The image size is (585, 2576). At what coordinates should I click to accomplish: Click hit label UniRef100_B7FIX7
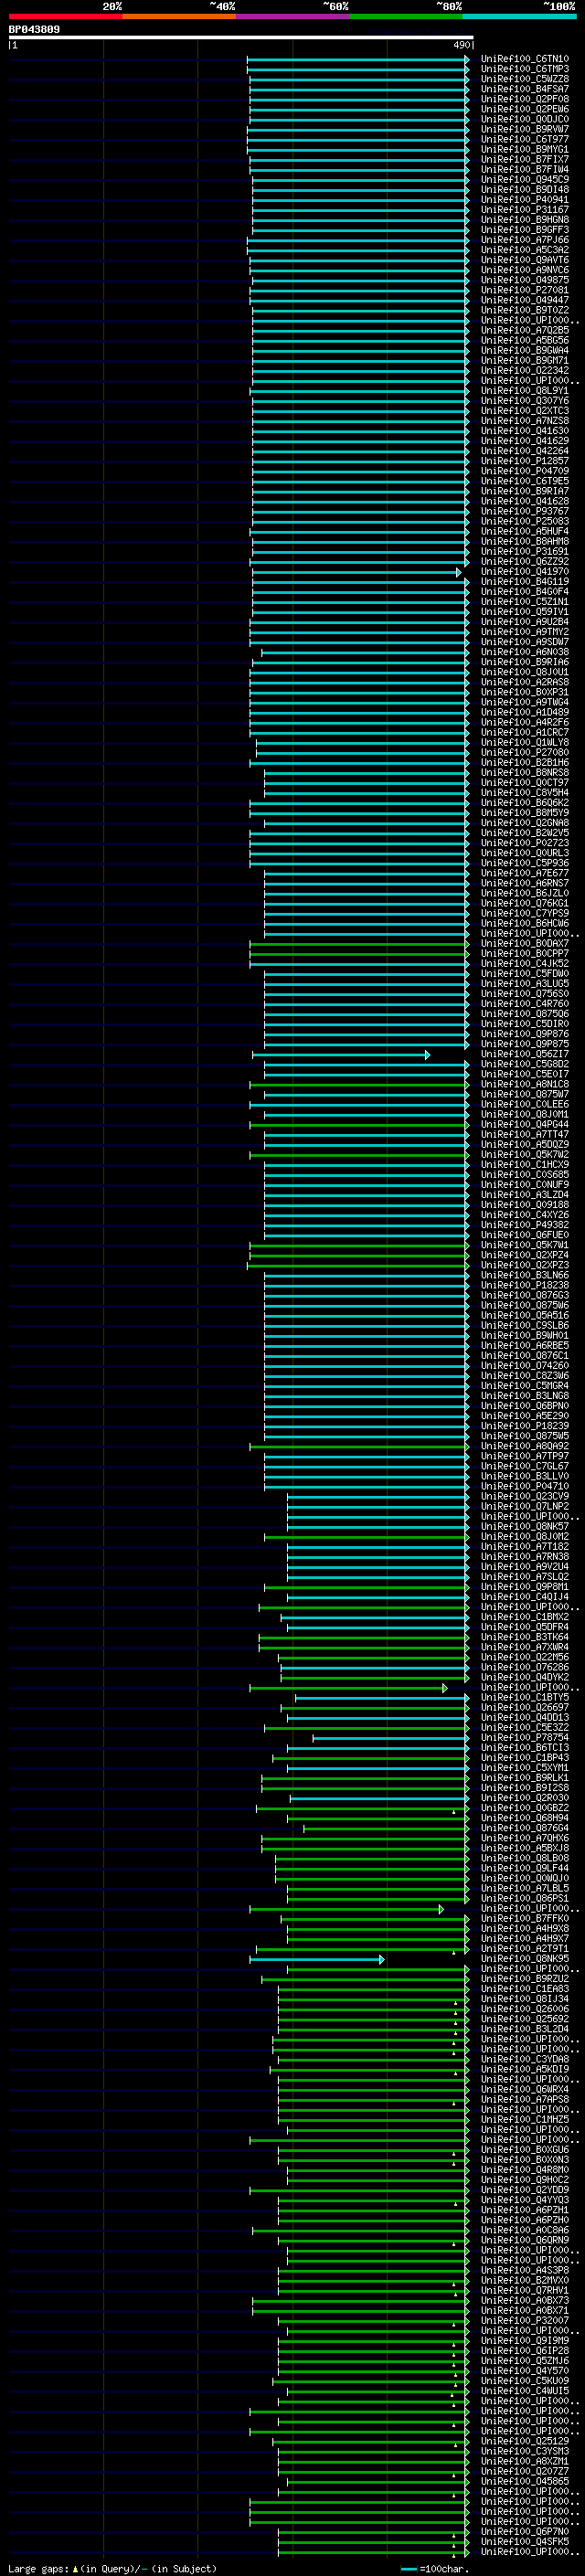pyautogui.click(x=525, y=159)
